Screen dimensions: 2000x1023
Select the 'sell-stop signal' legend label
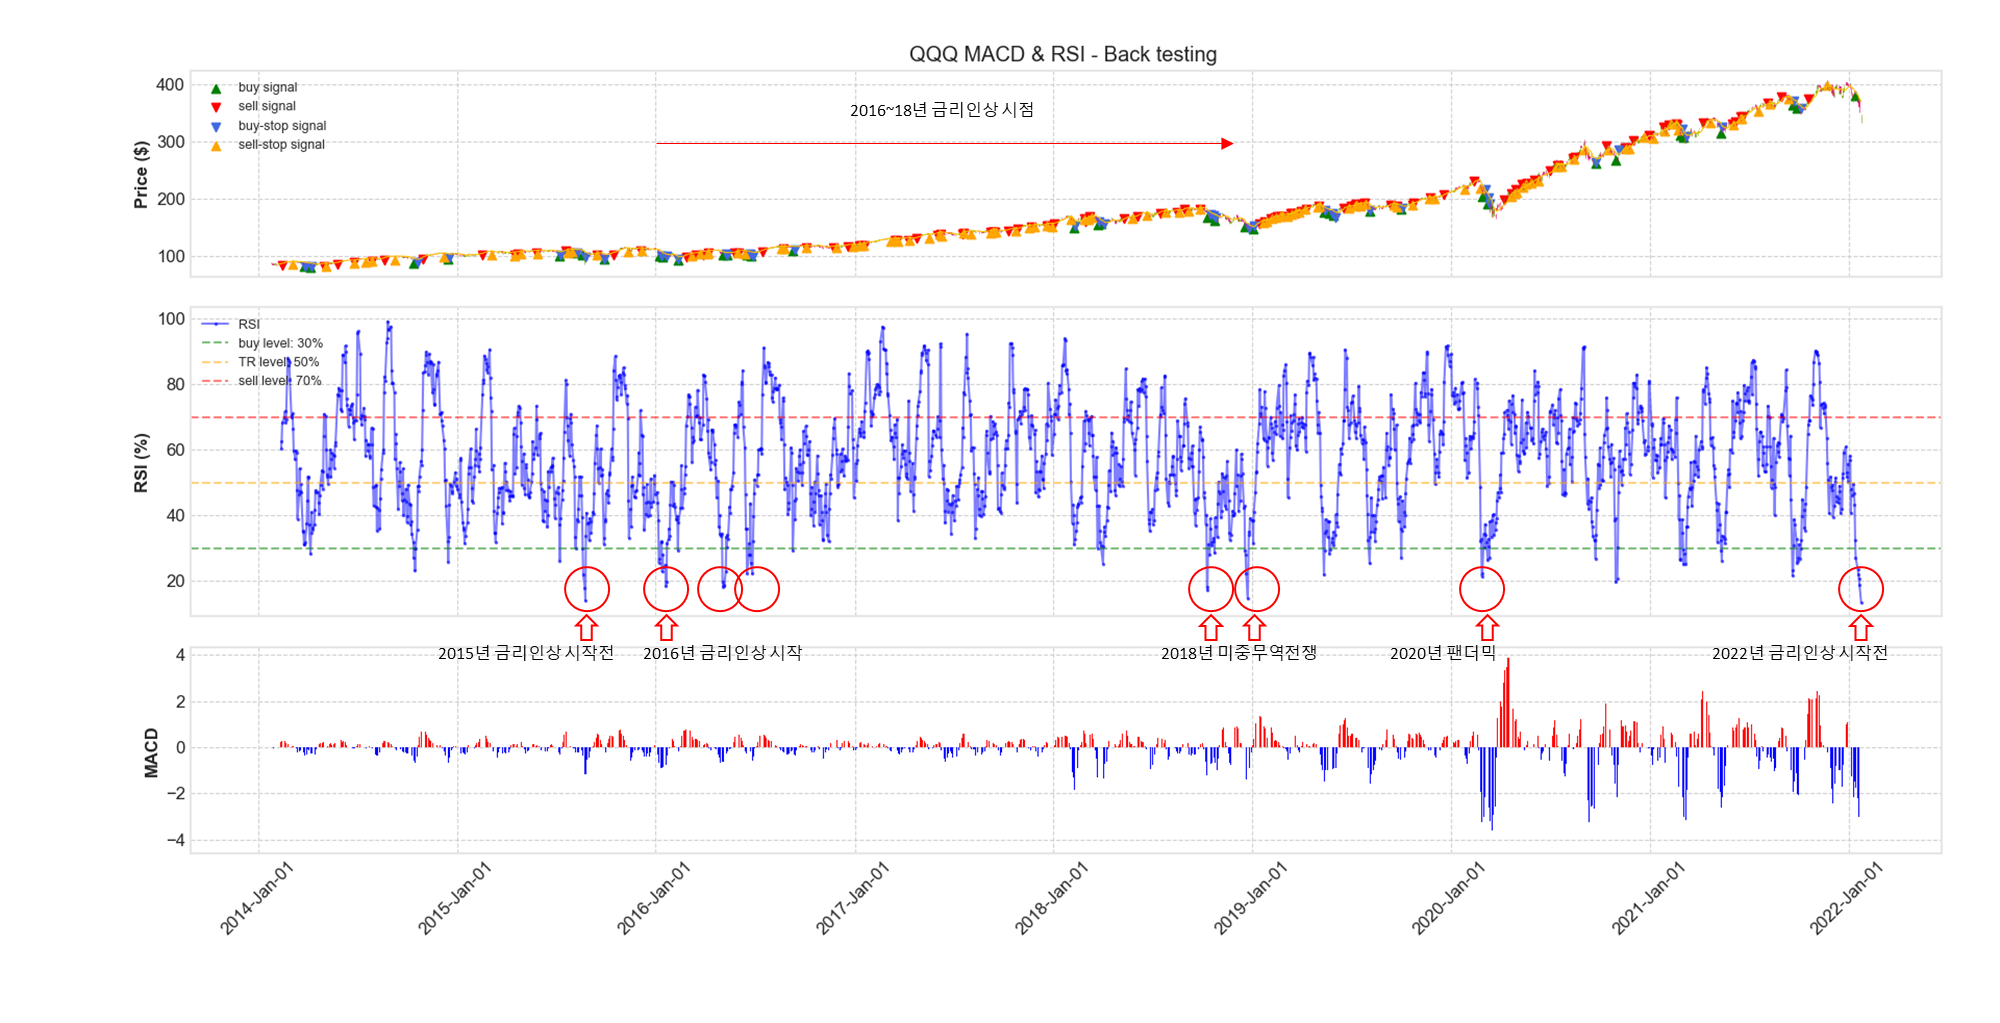click(x=281, y=145)
